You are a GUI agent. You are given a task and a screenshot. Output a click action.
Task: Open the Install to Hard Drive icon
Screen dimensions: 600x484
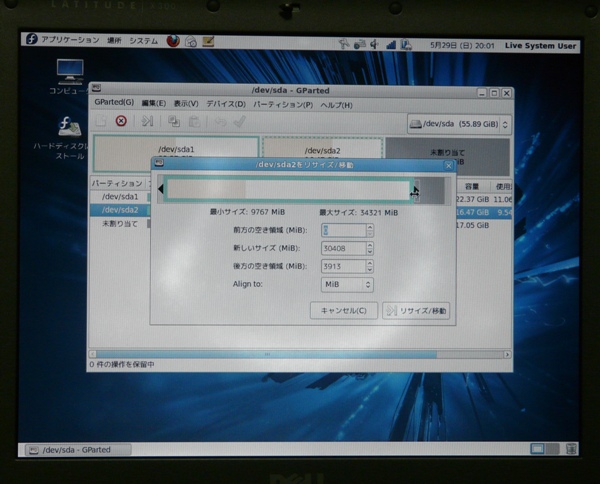pyautogui.click(x=71, y=130)
